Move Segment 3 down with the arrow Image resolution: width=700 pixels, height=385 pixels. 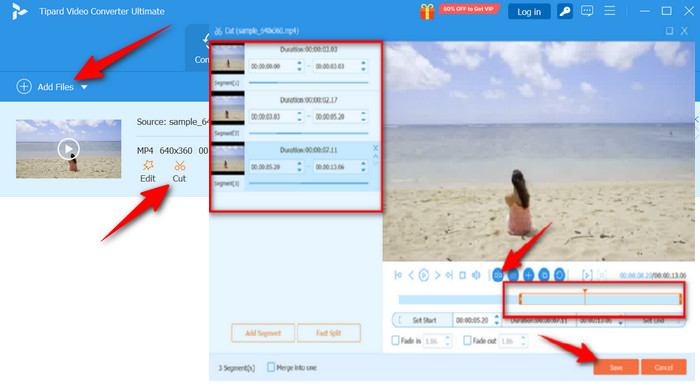(x=375, y=163)
